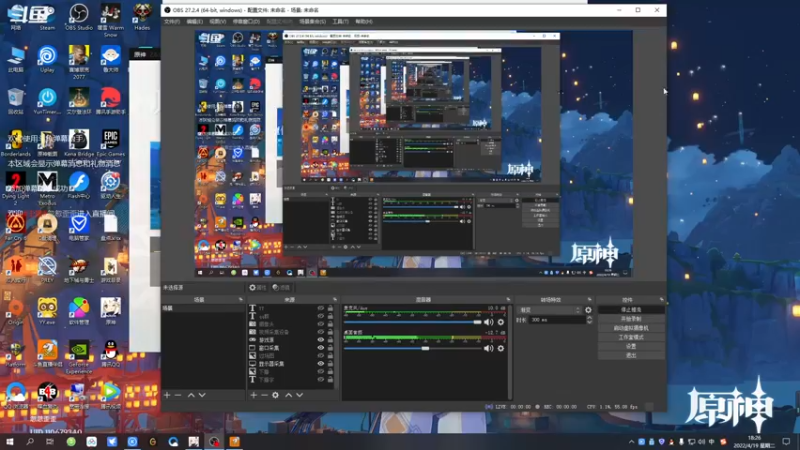This screenshot has height=450, width=800.
Task: Remove selected scene with minus icon
Action: 178,395
